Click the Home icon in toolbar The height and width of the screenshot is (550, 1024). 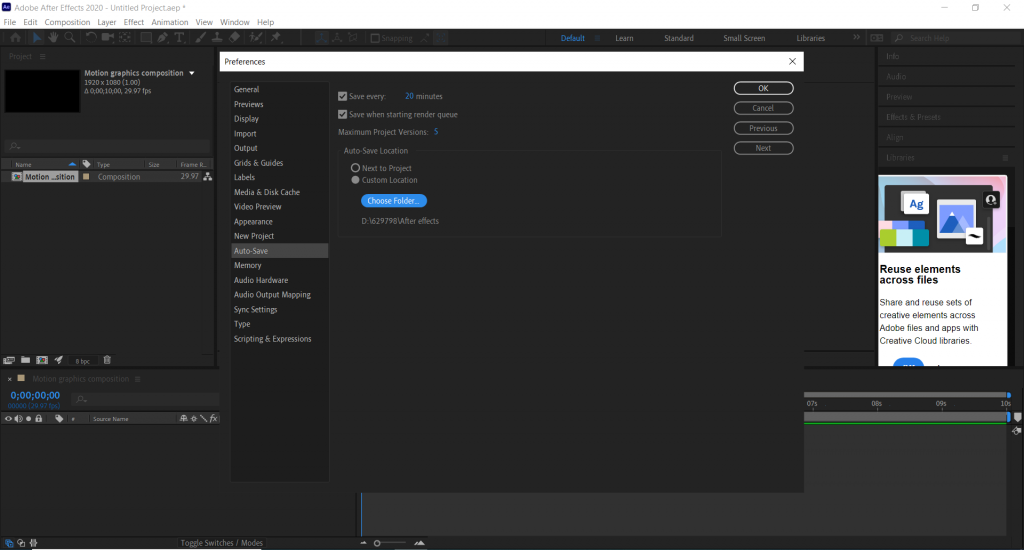pos(15,38)
